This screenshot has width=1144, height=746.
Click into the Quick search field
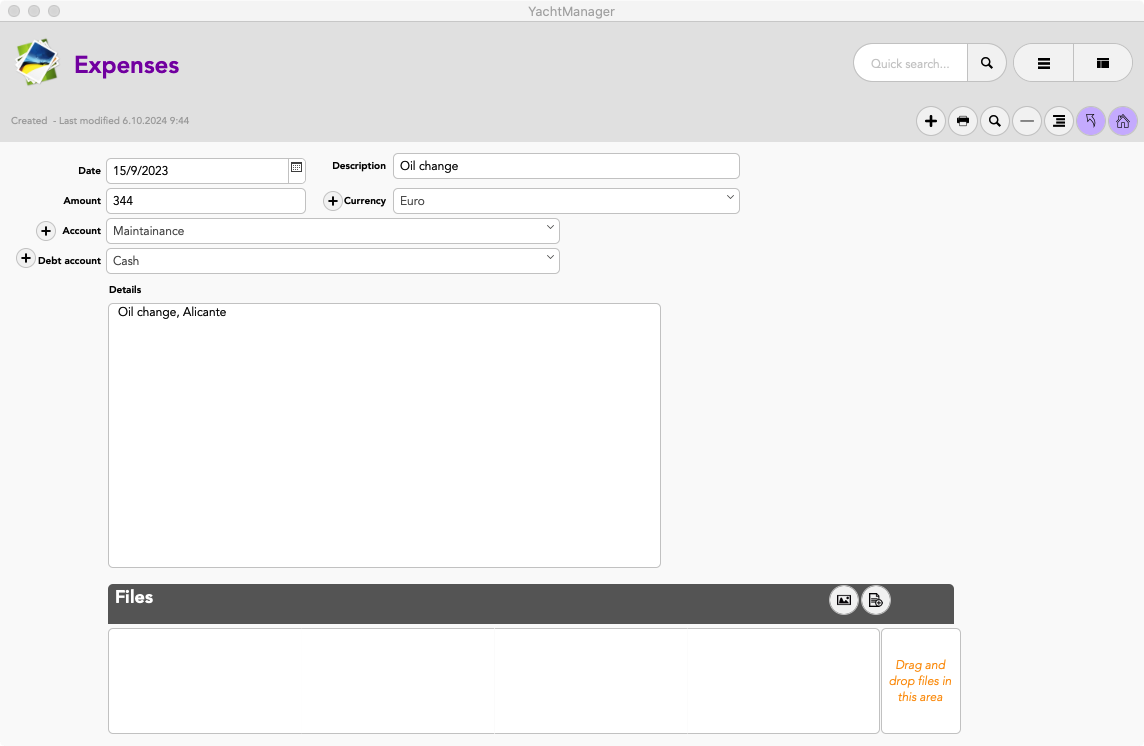tap(910, 63)
